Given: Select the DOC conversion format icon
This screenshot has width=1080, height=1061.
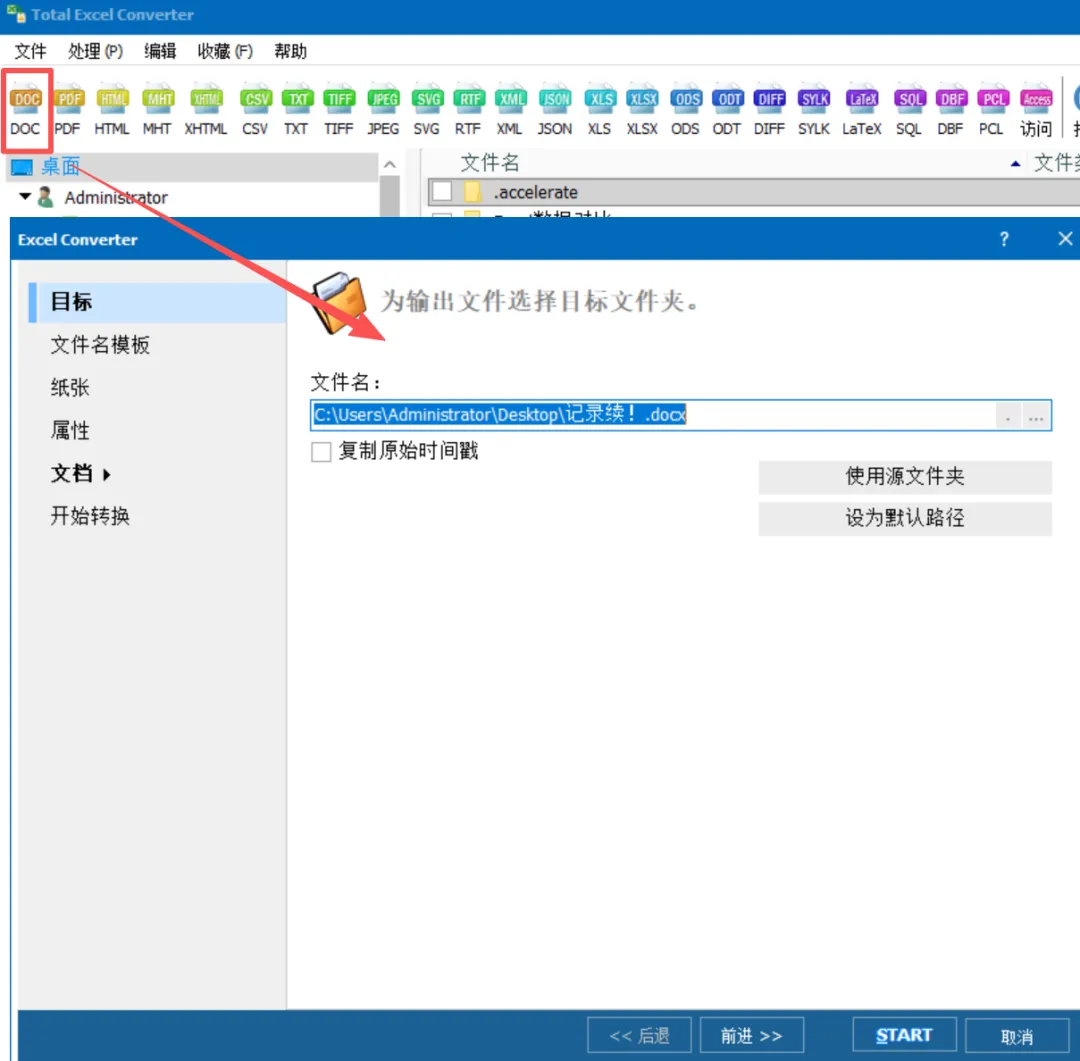Looking at the screenshot, I should tap(26, 110).
